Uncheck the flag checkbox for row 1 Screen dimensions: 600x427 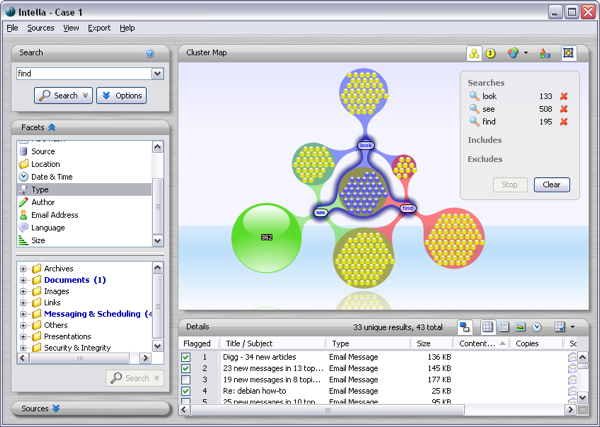[x=186, y=357]
